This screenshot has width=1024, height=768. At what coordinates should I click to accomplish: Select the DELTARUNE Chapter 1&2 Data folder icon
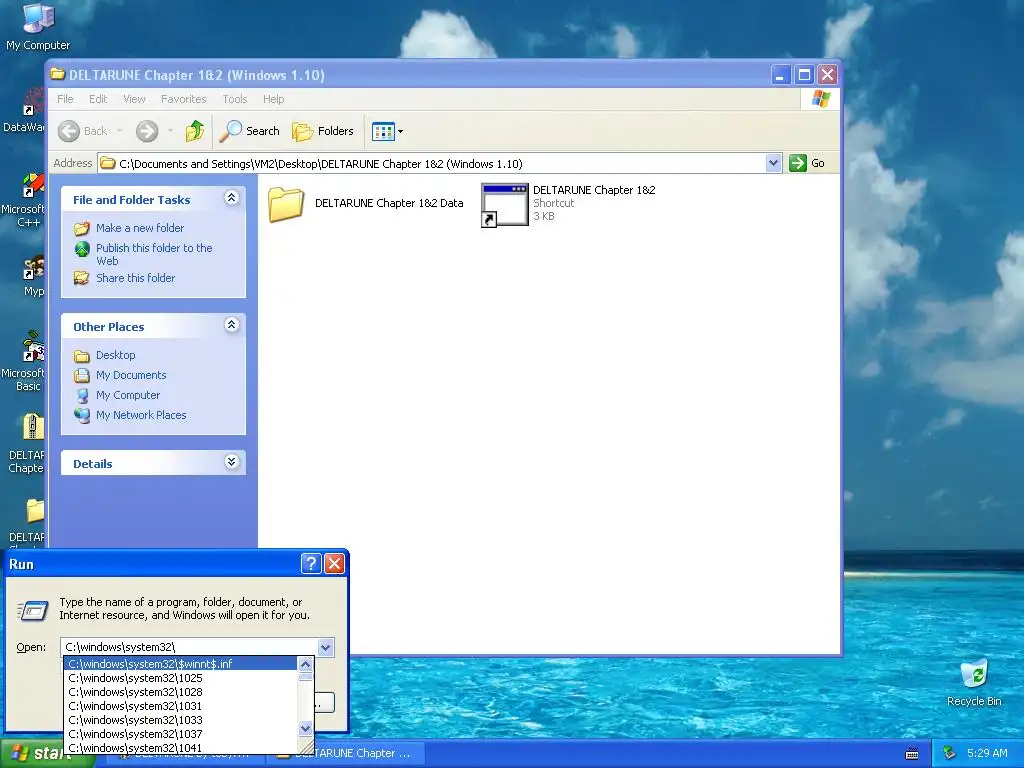(286, 204)
